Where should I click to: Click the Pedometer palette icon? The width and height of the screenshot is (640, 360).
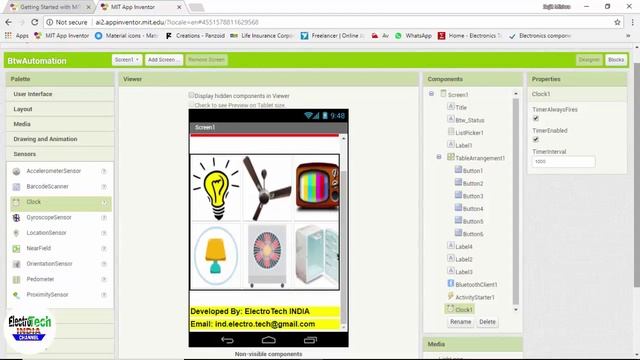pyautogui.click(x=16, y=280)
